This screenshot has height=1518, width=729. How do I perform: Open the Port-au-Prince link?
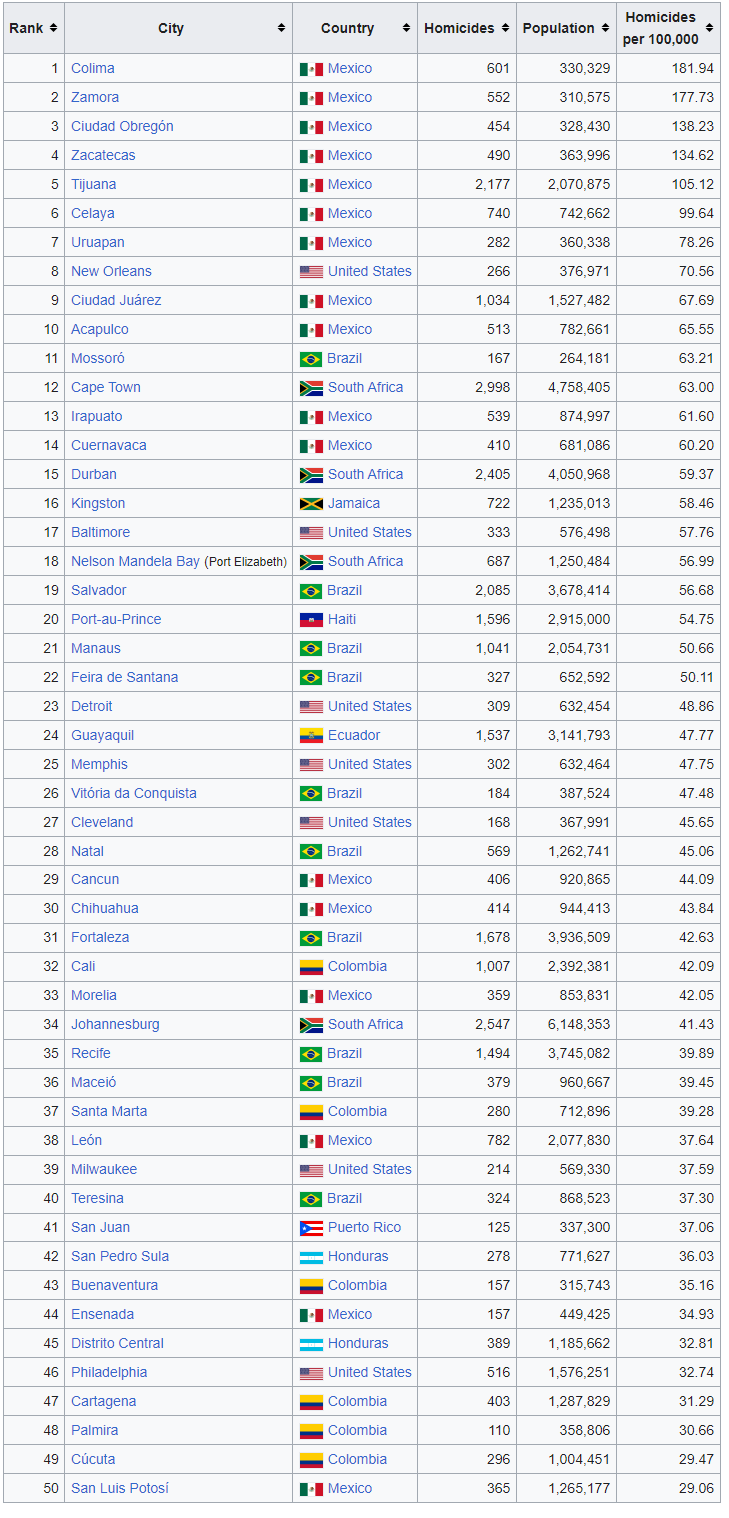116,619
